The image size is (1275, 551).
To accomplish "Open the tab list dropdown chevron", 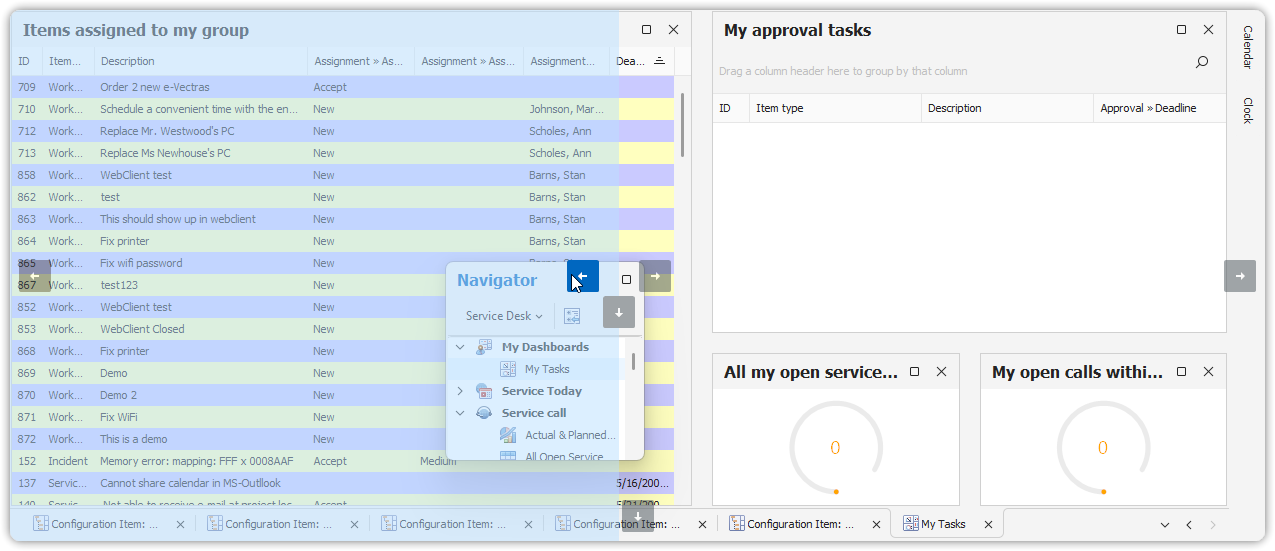I will [x=1164, y=525].
